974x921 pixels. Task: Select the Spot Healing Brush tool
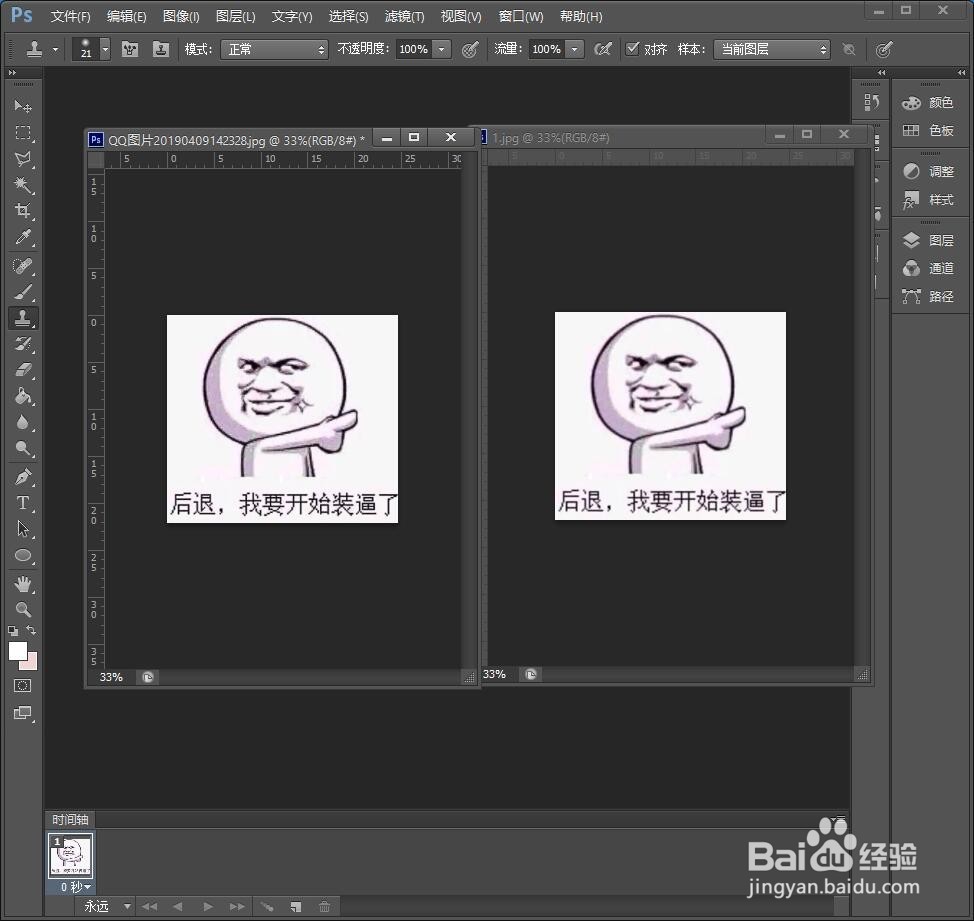point(23,266)
